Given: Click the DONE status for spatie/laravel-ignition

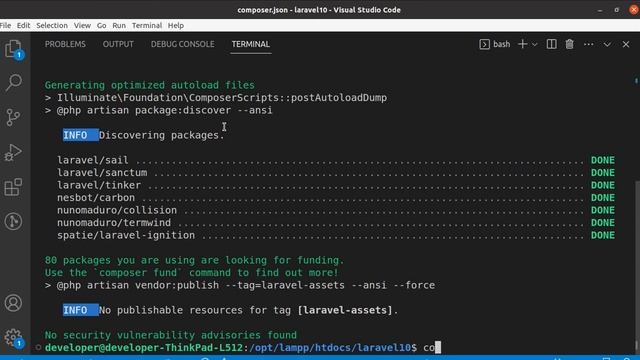Looking at the screenshot, I should click(603, 235).
